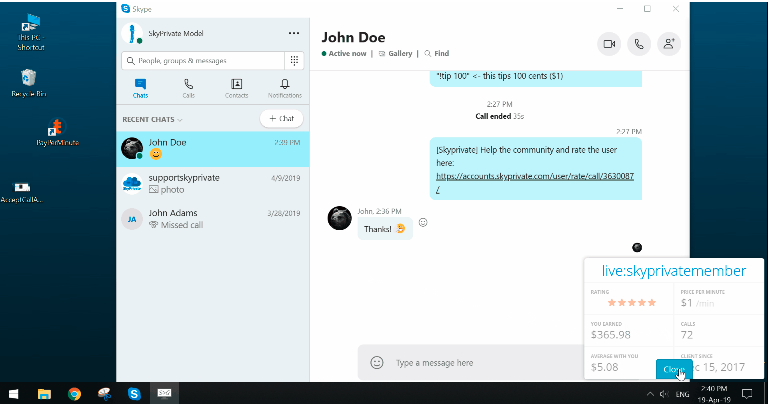
Task: Open the John Adams conversation
Action: (213, 219)
